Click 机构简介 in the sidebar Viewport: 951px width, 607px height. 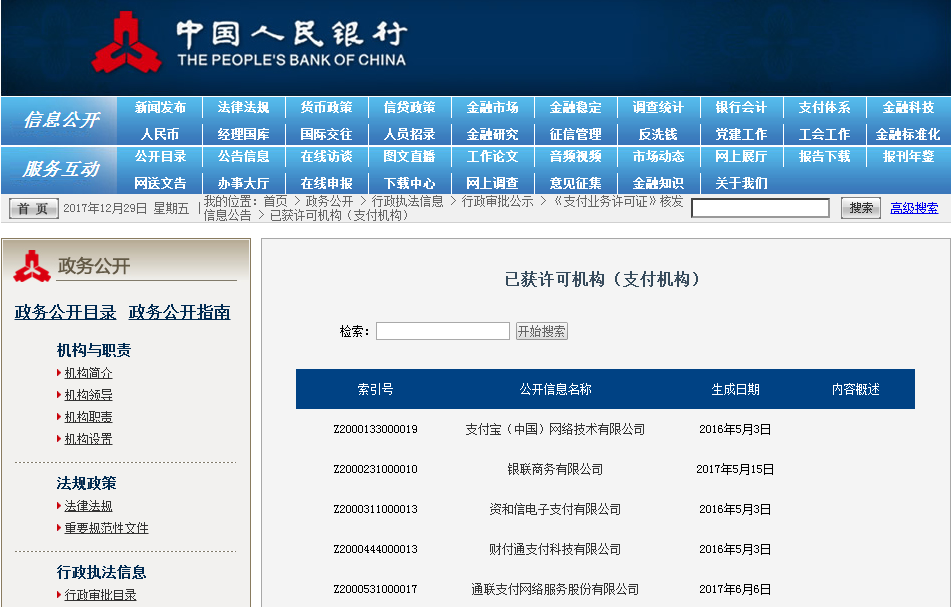pyautogui.click(x=88, y=373)
